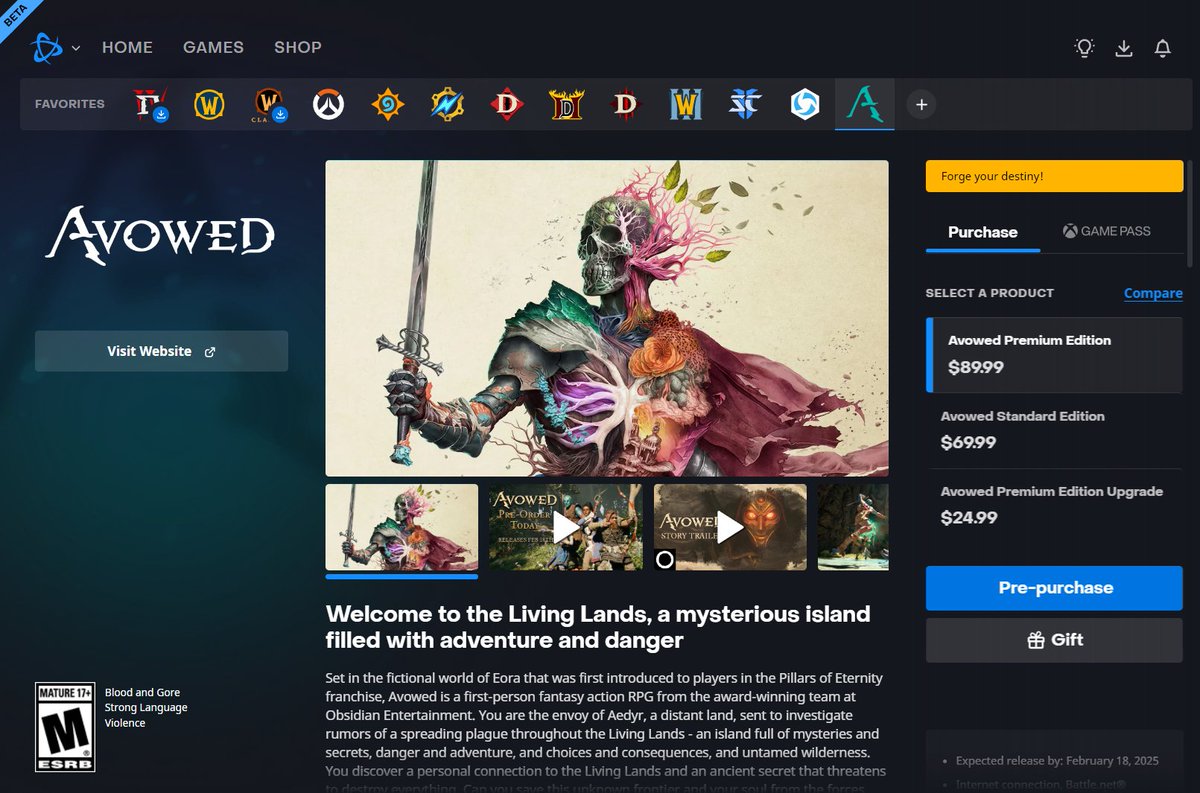Select the Warcraft Rumble lightning gear icon
This screenshot has height=793, width=1200.
coord(447,104)
